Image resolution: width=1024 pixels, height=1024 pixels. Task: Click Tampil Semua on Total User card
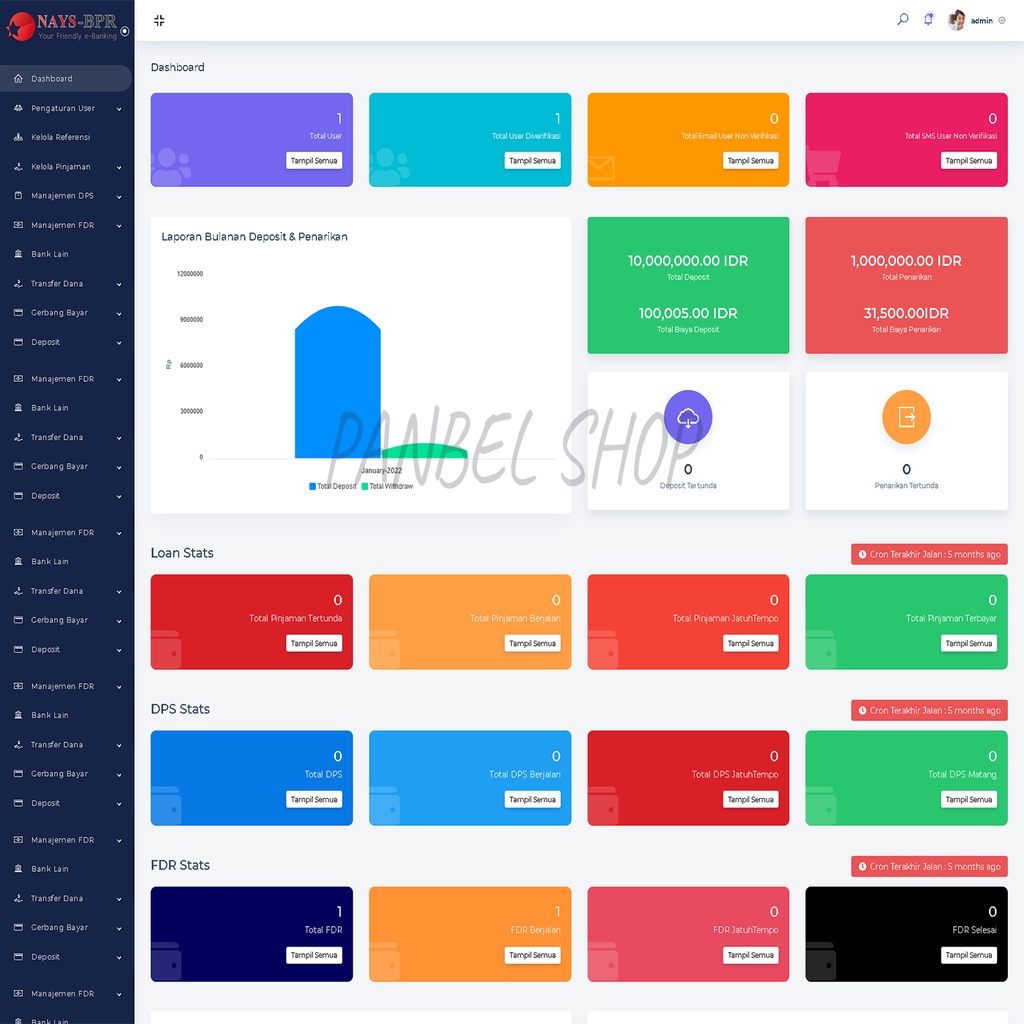(314, 161)
